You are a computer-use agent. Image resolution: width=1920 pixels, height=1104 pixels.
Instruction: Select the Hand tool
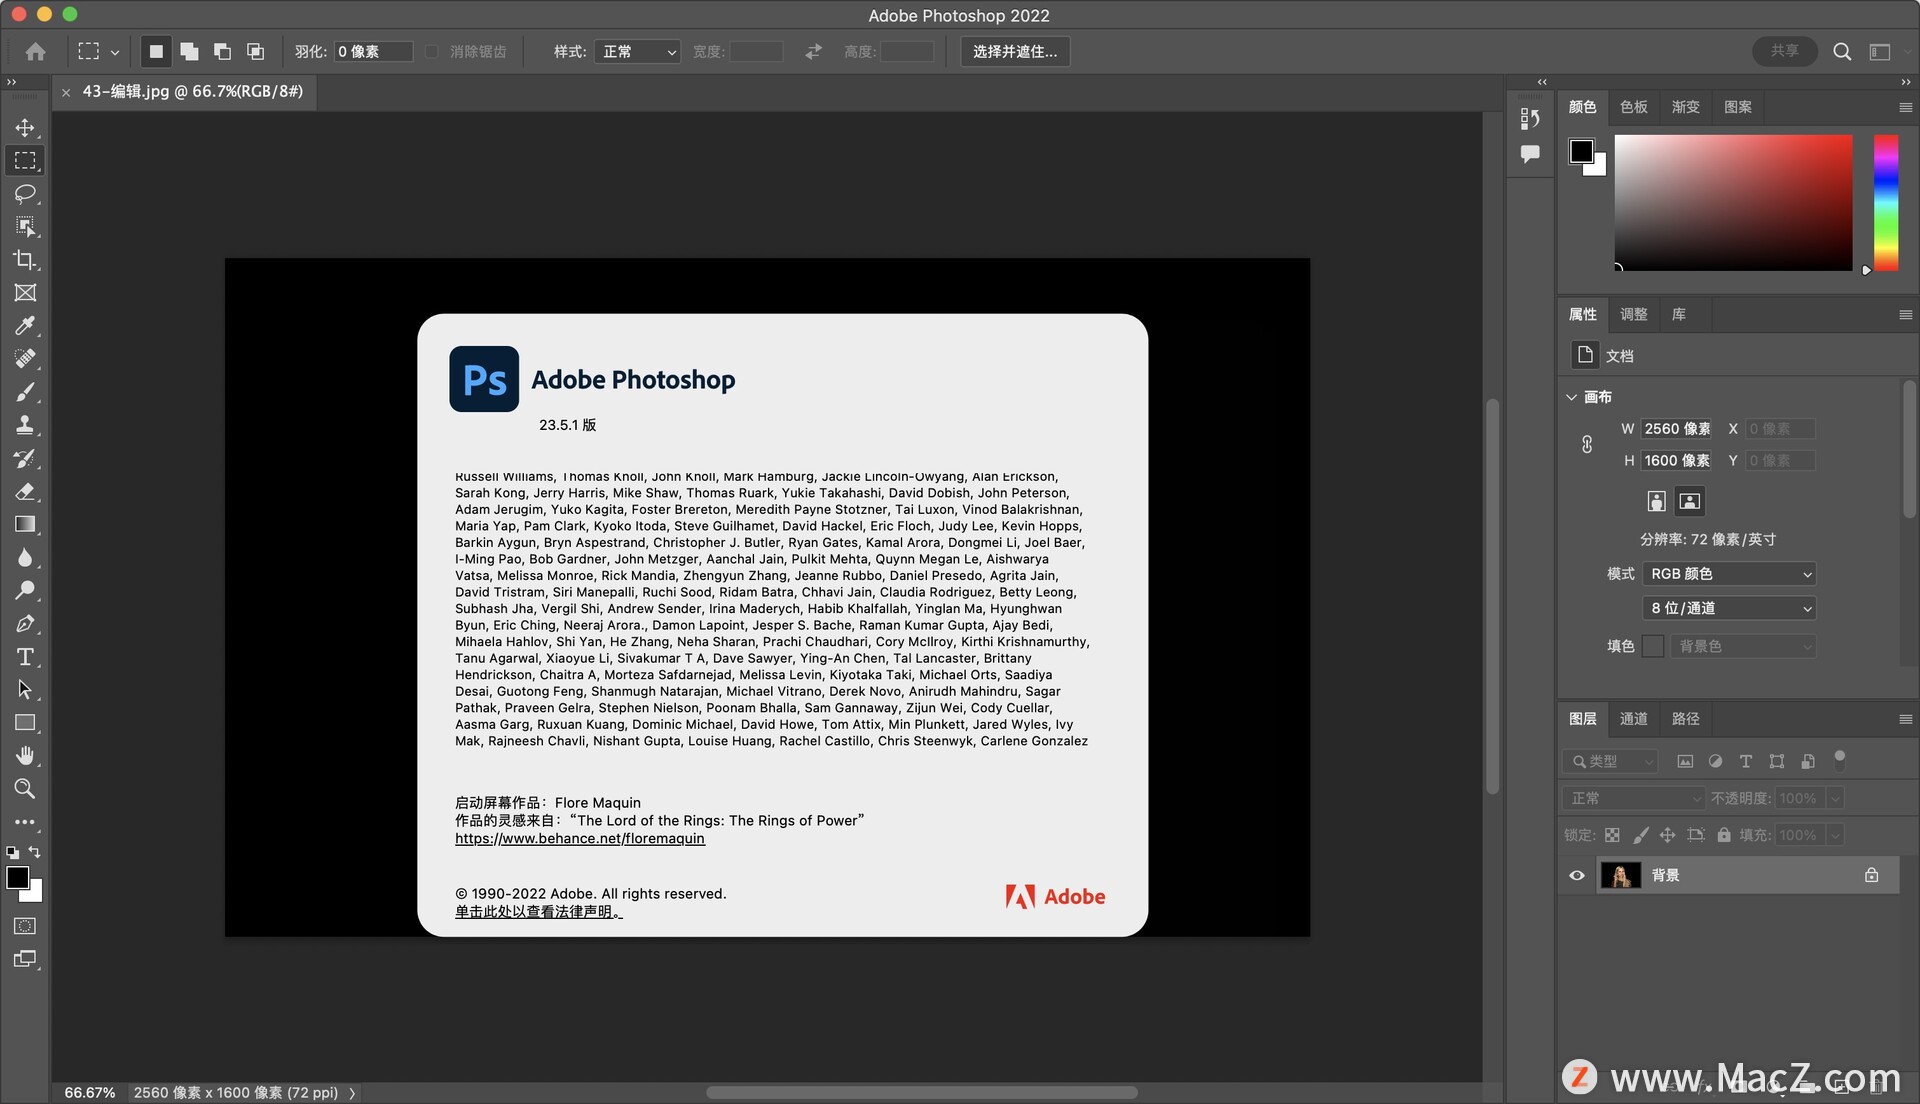pyautogui.click(x=25, y=755)
